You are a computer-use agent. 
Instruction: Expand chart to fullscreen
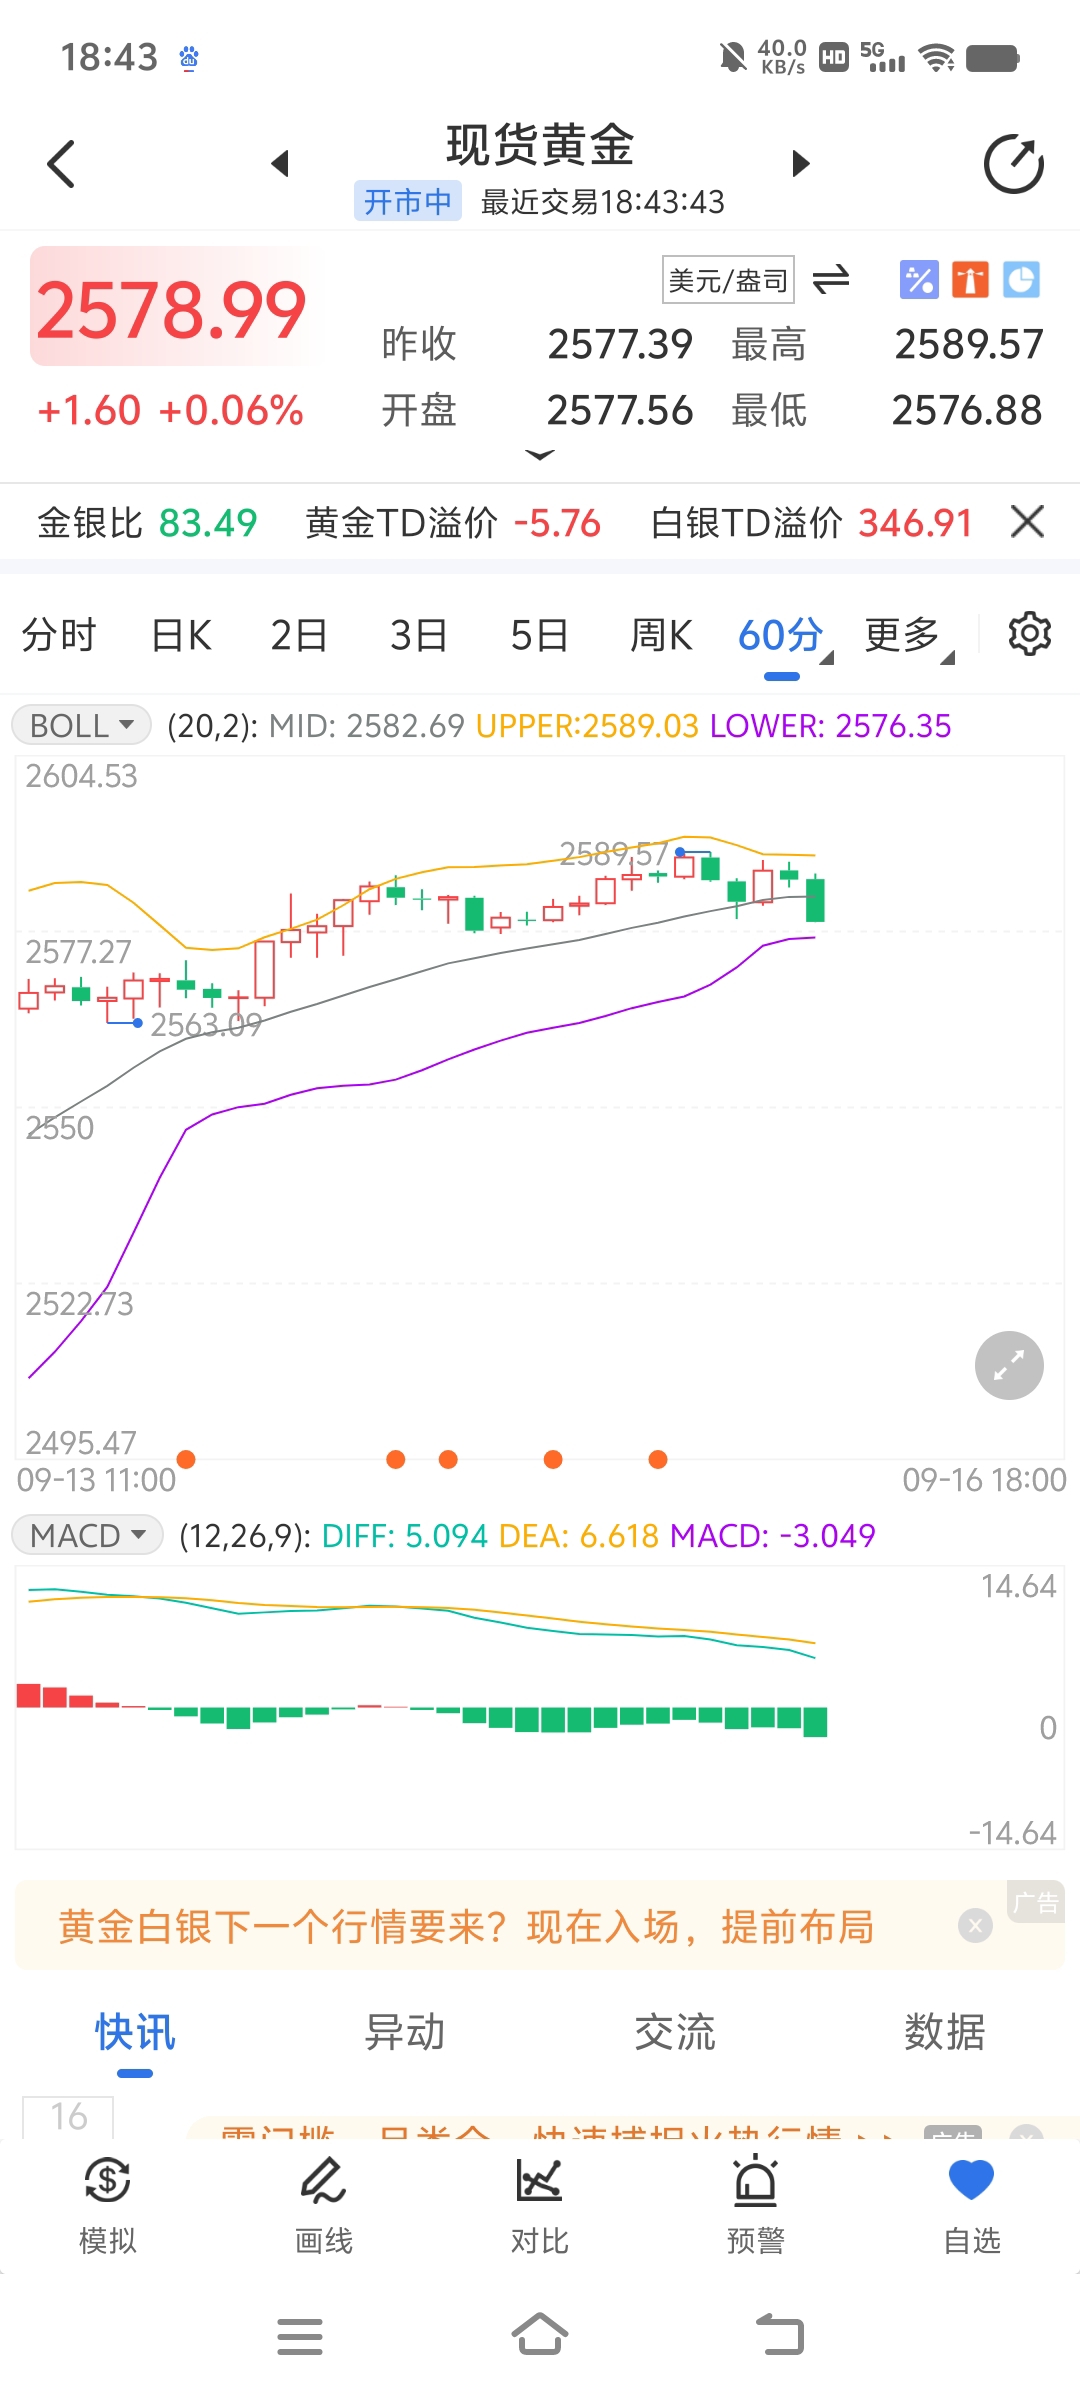coord(1009,1365)
